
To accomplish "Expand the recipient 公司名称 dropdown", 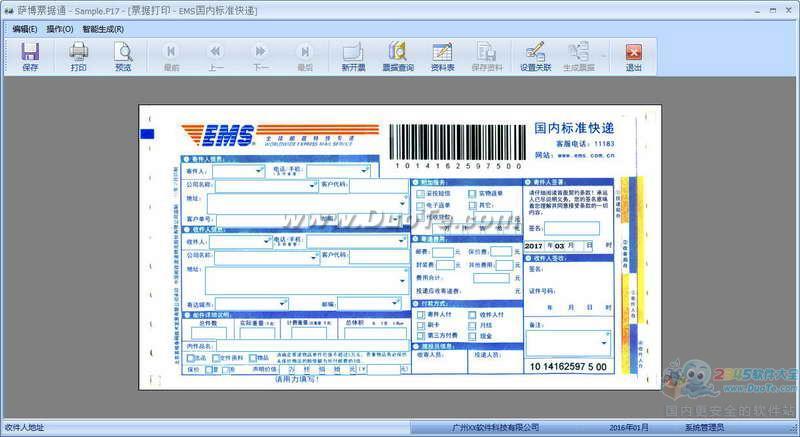I will tap(314, 259).
